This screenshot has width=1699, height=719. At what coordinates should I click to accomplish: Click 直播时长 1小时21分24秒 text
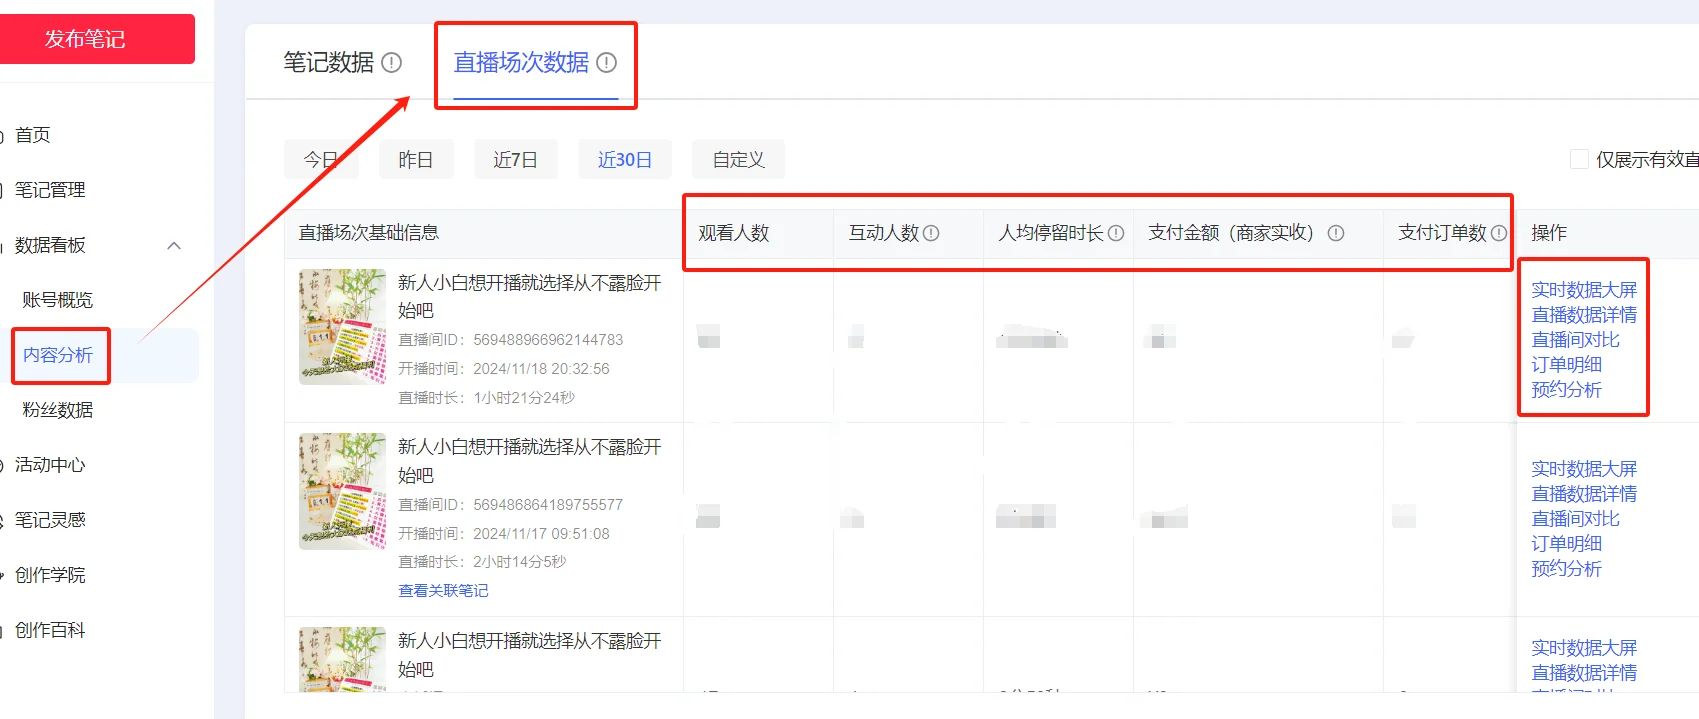pos(486,398)
